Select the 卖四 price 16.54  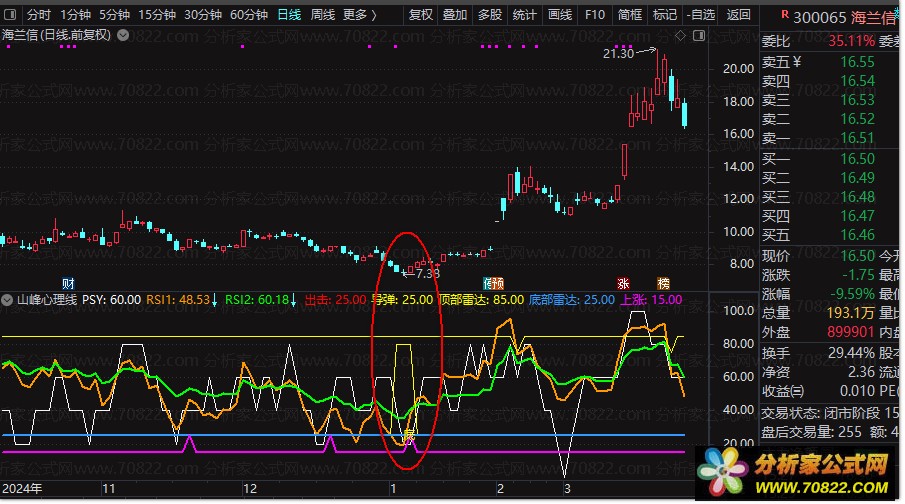tap(857, 81)
